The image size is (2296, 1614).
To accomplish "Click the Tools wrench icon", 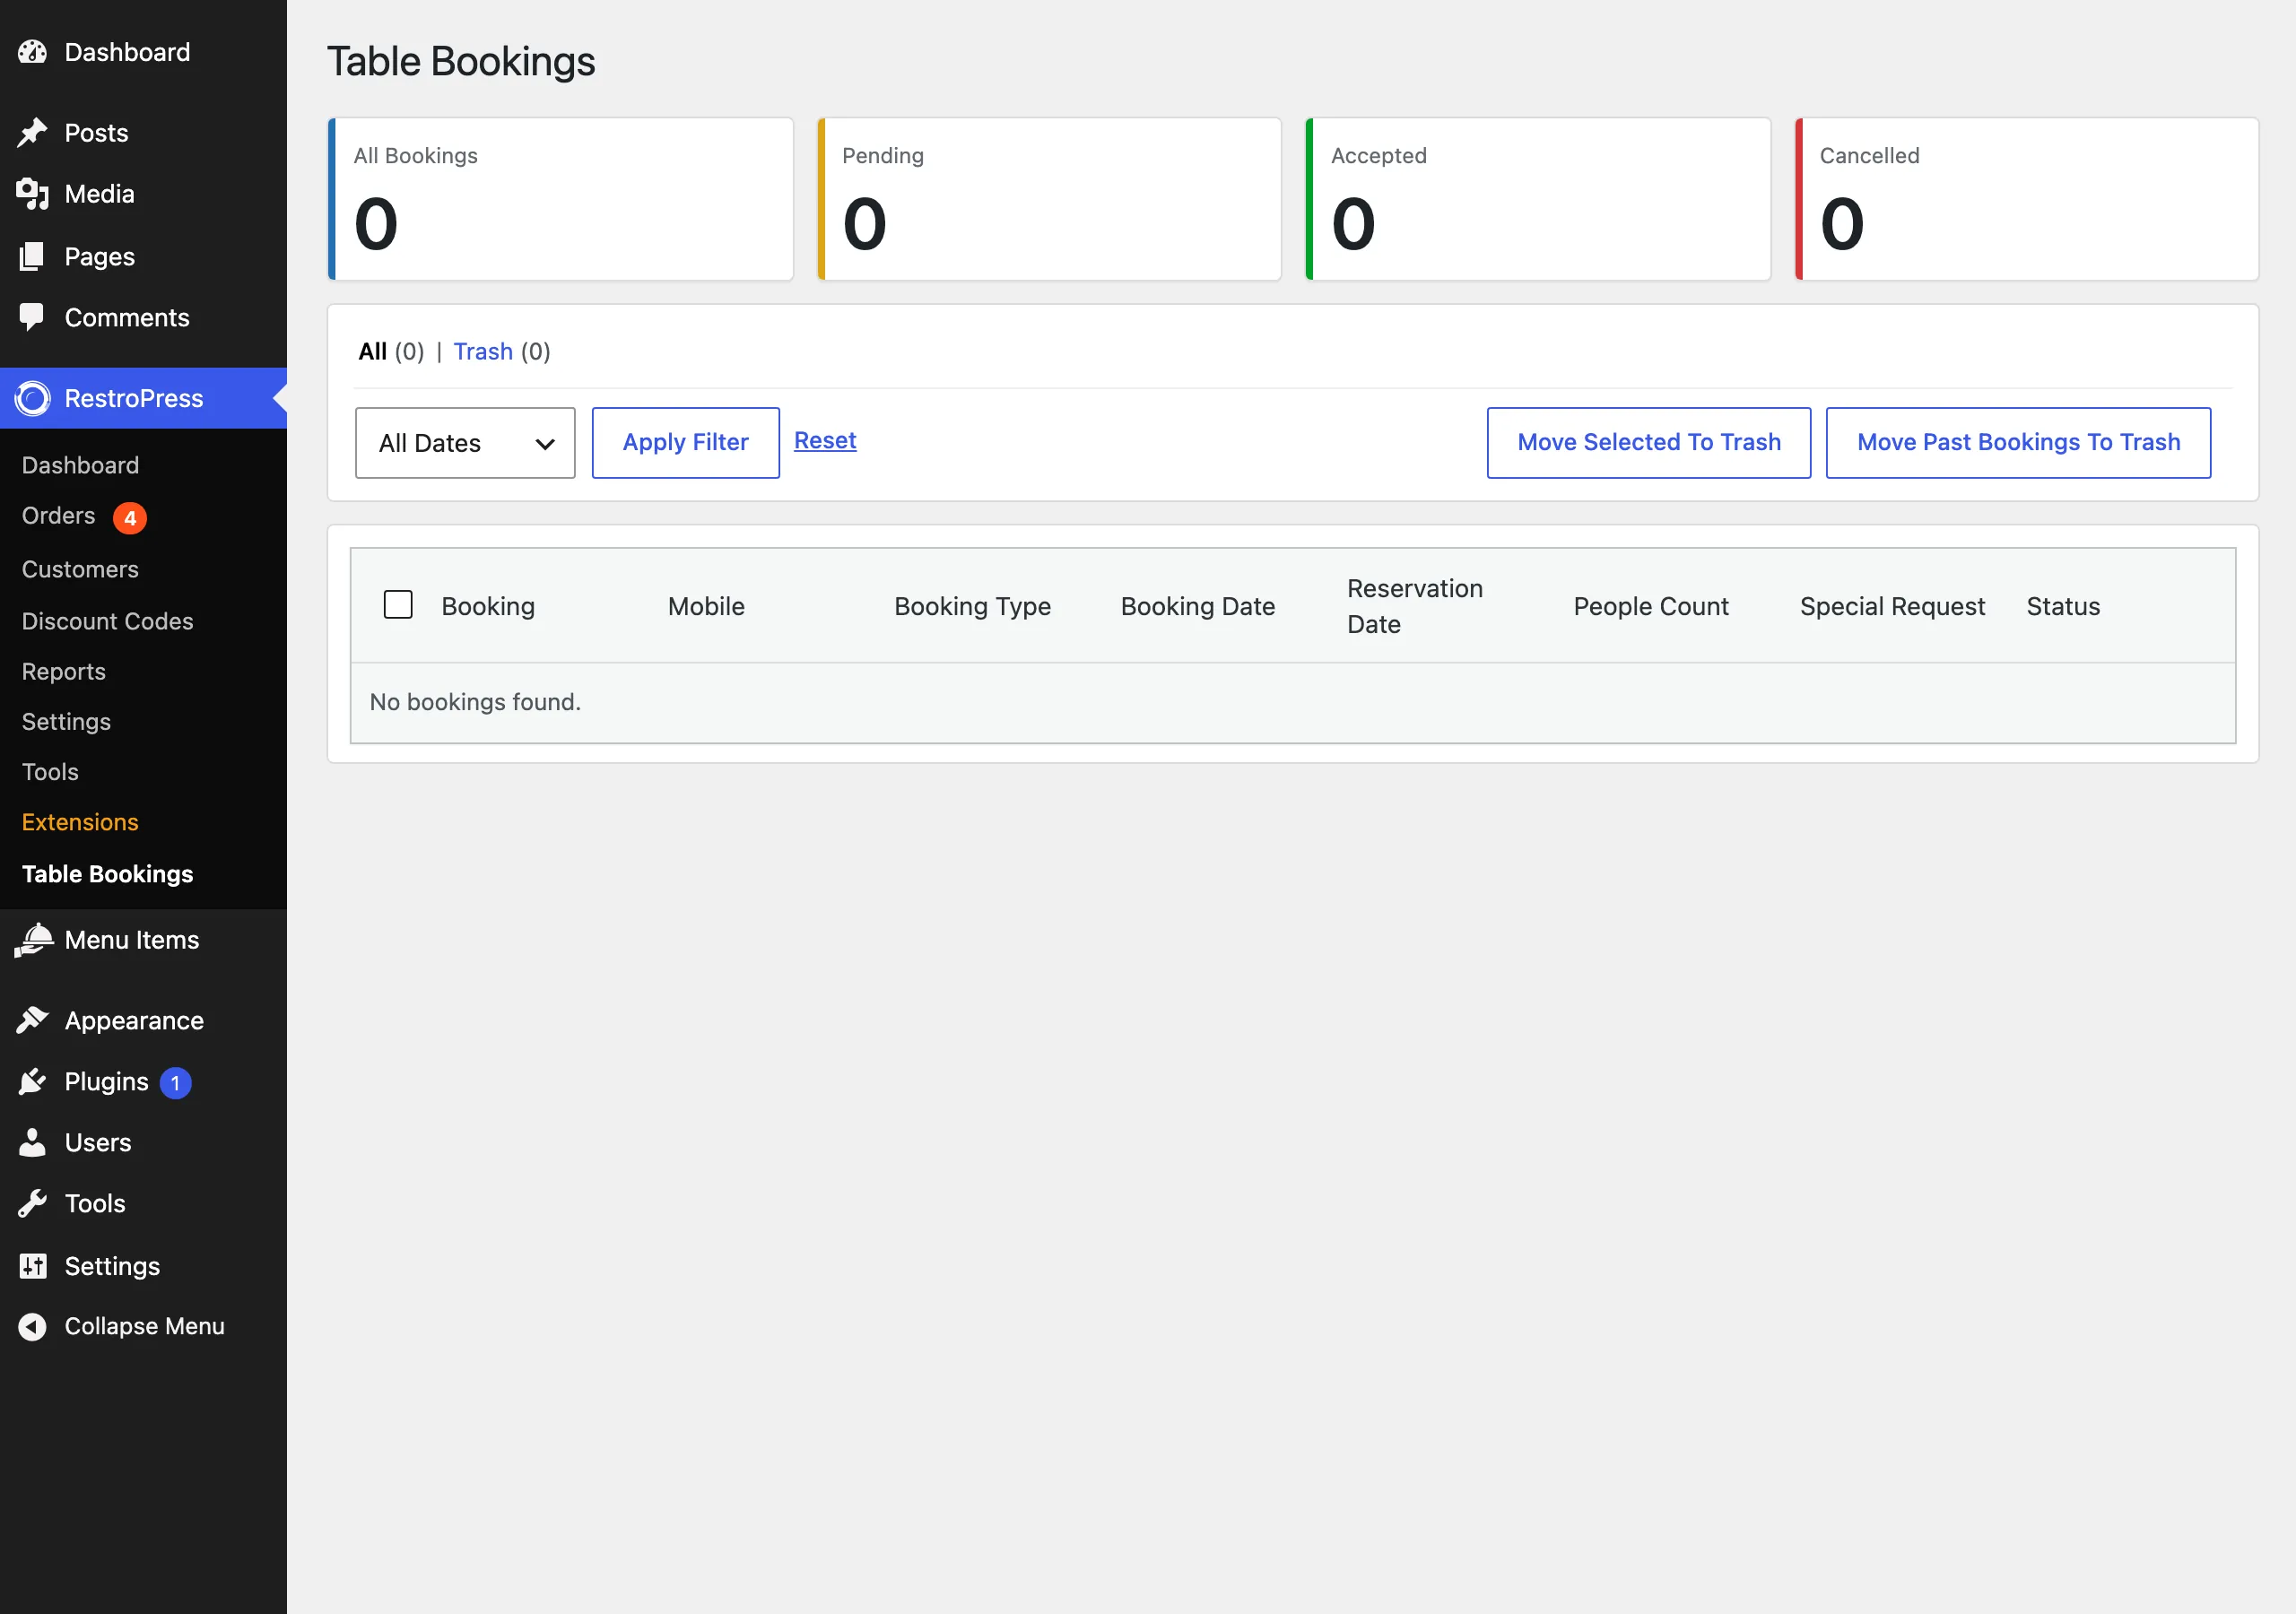I will point(32,1203).
